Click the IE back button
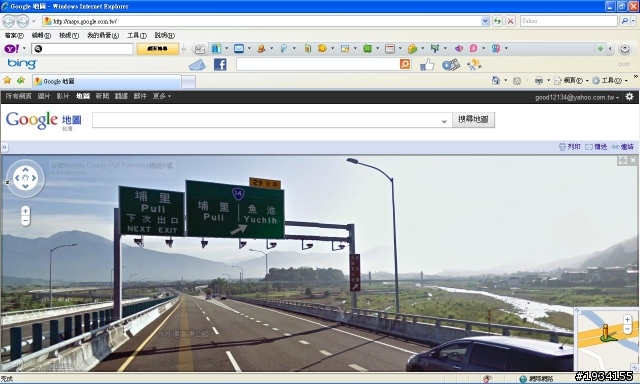The image size is (640, 384). tap(9, 21)
